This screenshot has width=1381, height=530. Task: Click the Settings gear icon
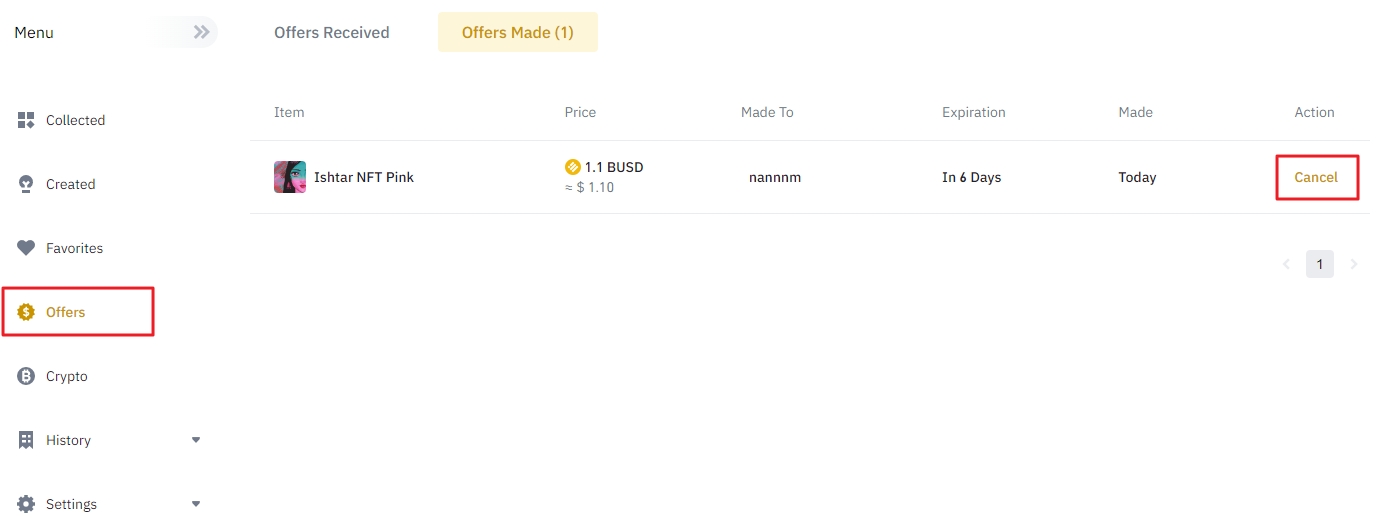[x=26, y=504]
